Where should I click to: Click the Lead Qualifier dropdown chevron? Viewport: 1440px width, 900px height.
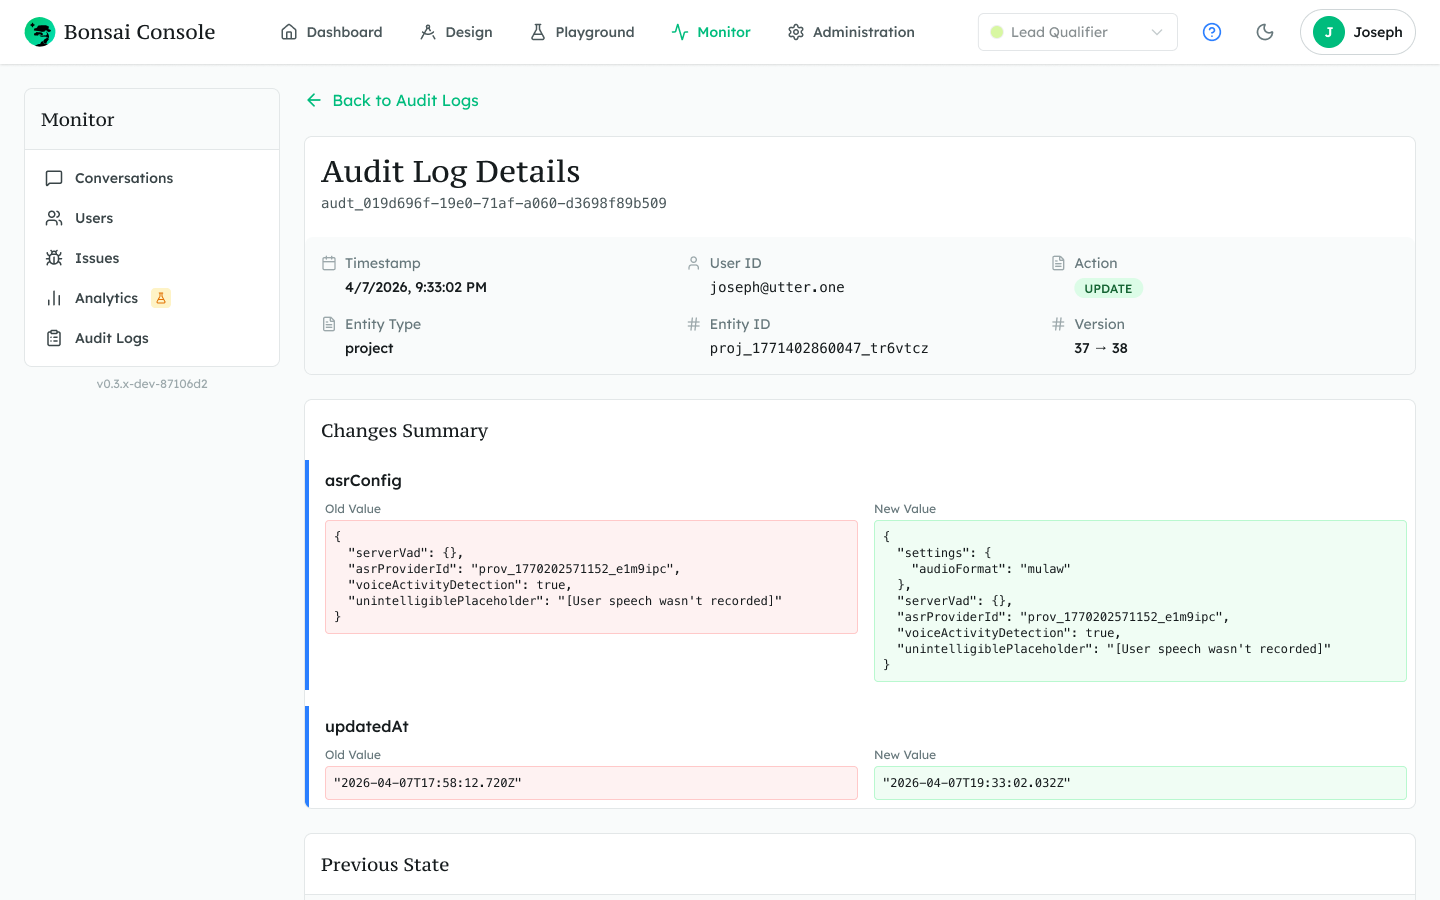point(1157,32)
